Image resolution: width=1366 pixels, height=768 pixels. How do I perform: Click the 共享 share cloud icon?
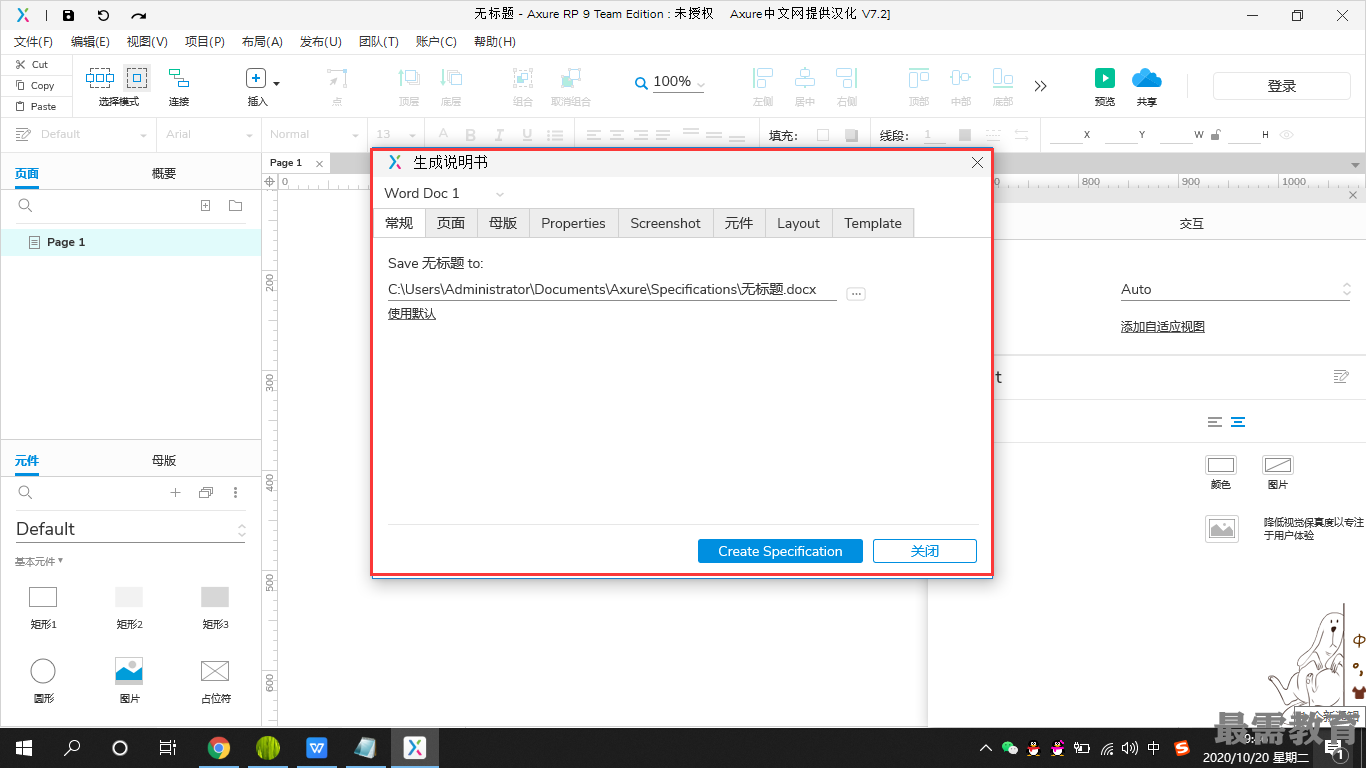pyautogui.click(x=1146, y=78)
